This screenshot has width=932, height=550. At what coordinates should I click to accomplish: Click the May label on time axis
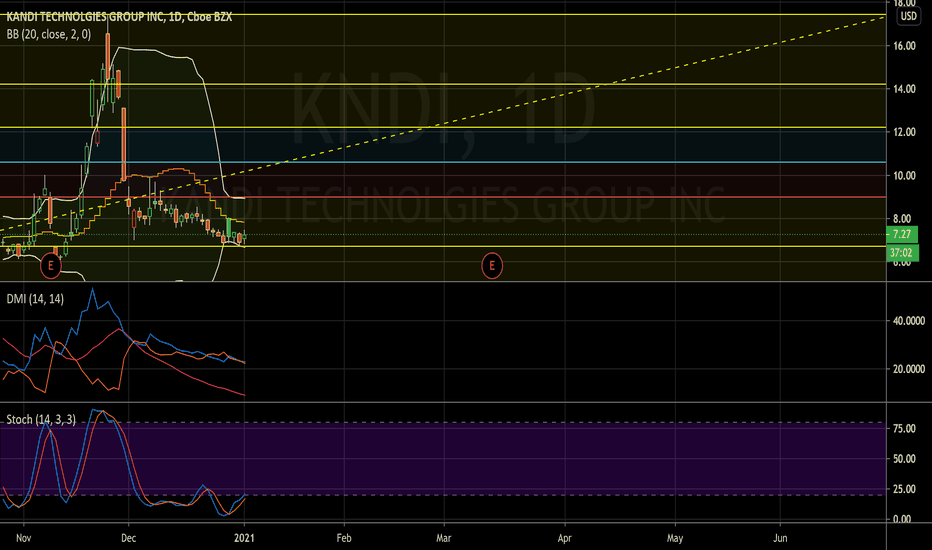(x=675, y=538)
